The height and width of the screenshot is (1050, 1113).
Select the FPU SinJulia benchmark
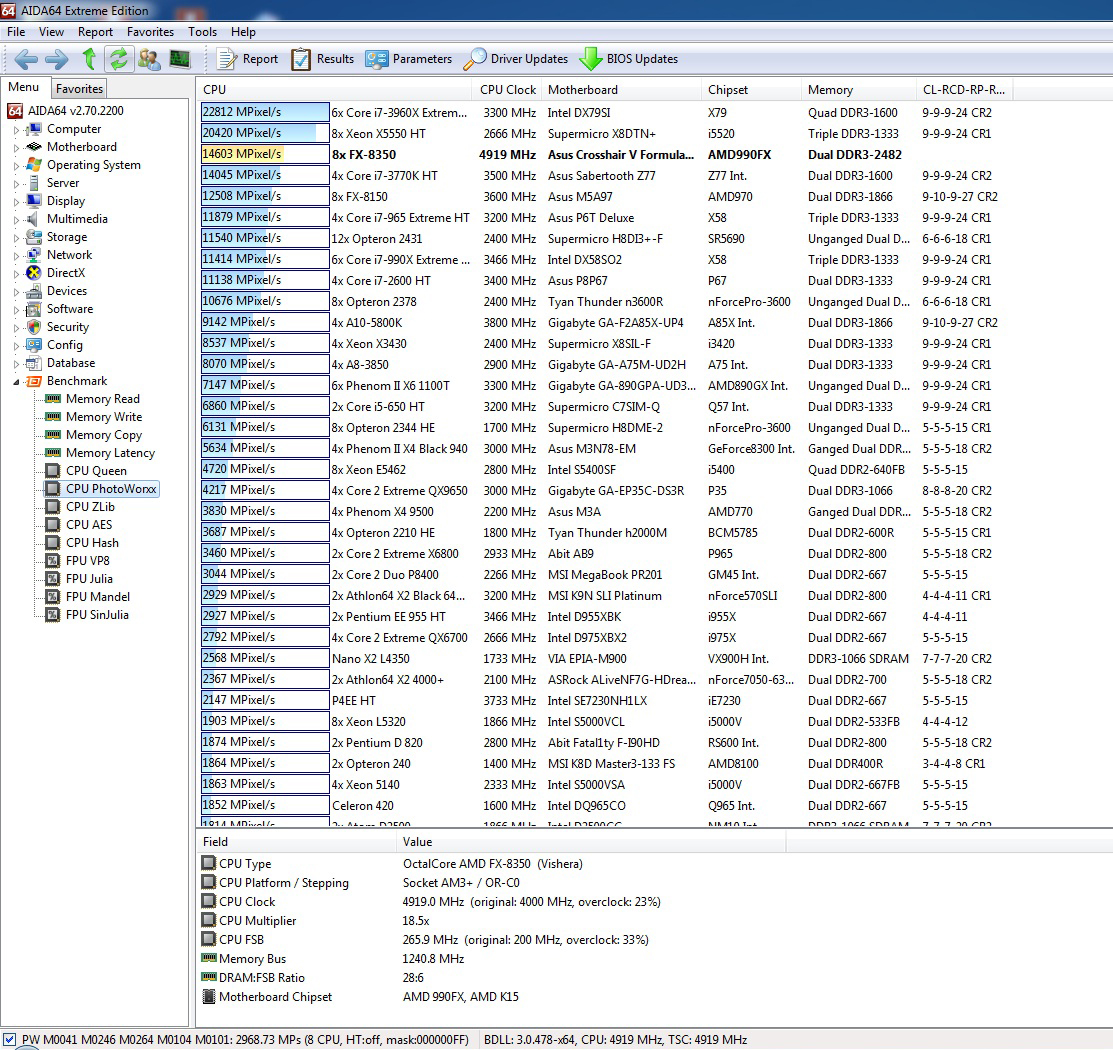[87, 615]
